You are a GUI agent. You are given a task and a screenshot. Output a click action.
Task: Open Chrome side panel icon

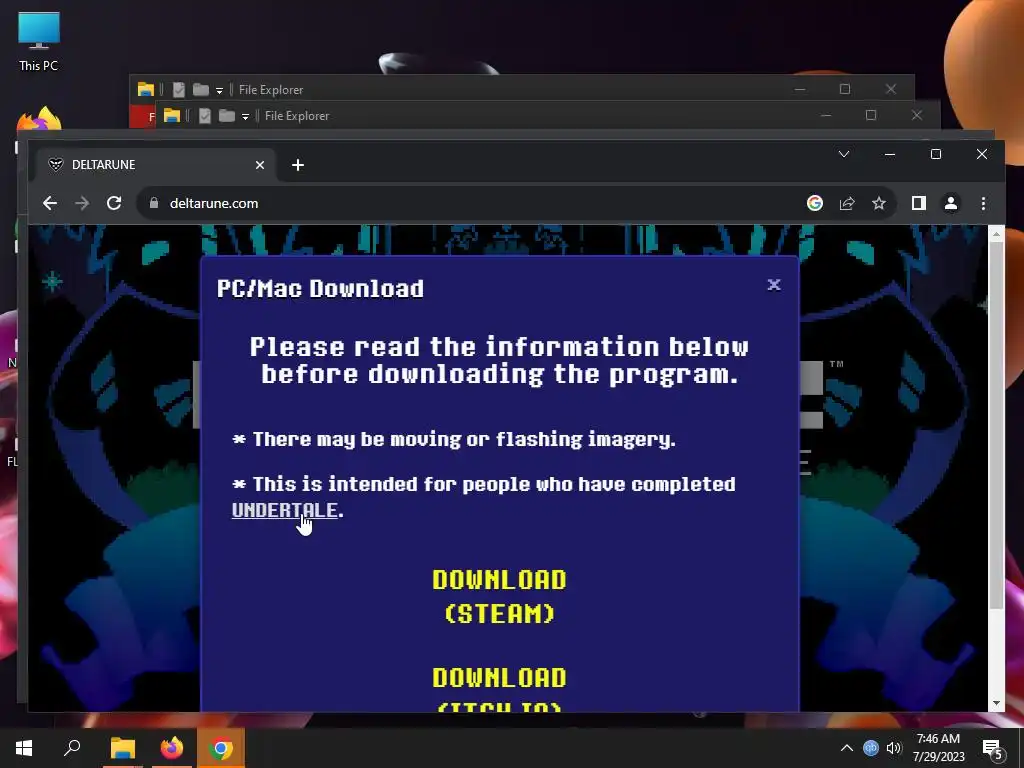click(x=919, y=203)
